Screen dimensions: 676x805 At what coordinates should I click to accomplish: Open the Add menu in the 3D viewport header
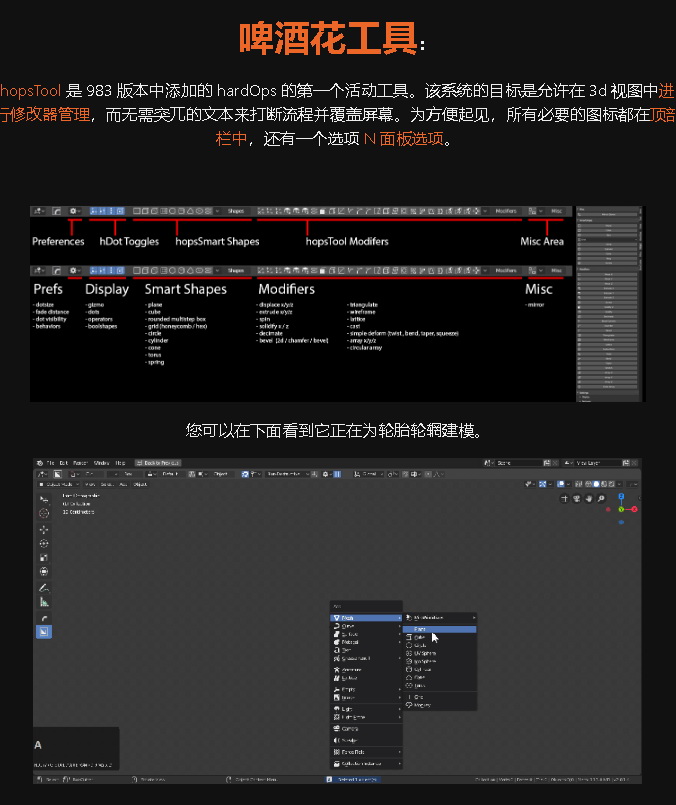tap(123, 484)
